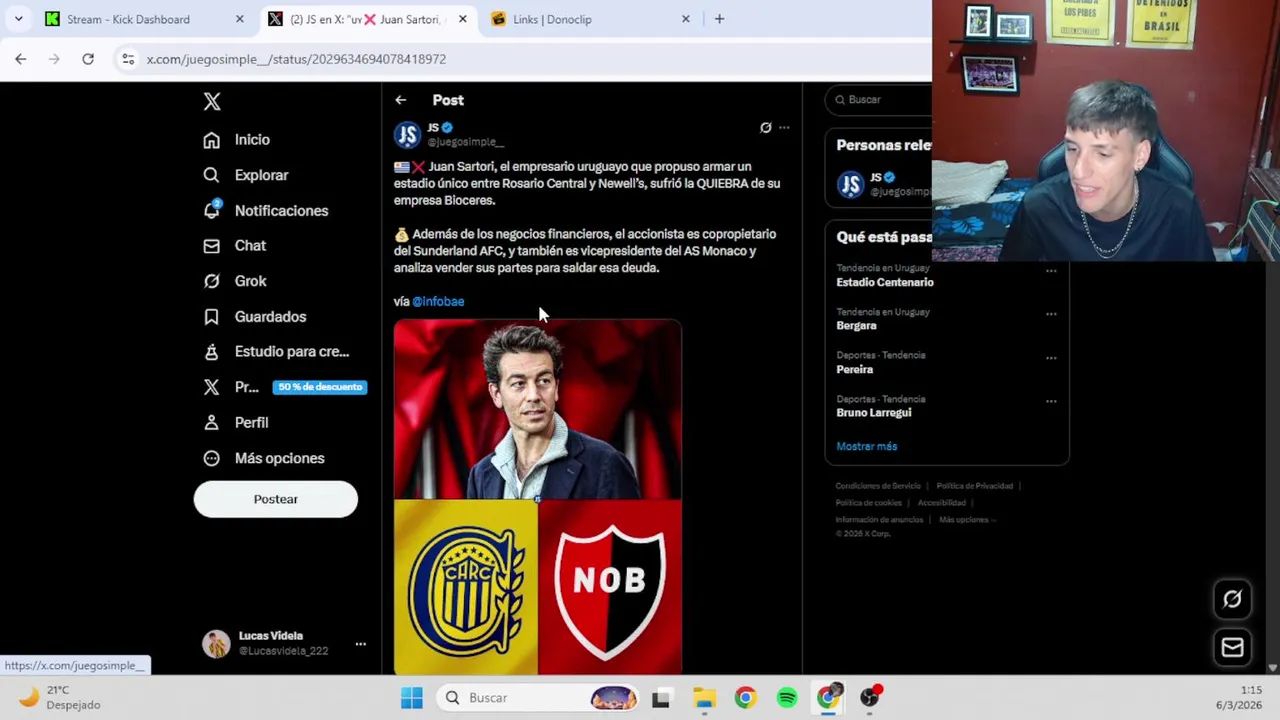Click JS avatar in Personas relevantes

click(850, 185)
